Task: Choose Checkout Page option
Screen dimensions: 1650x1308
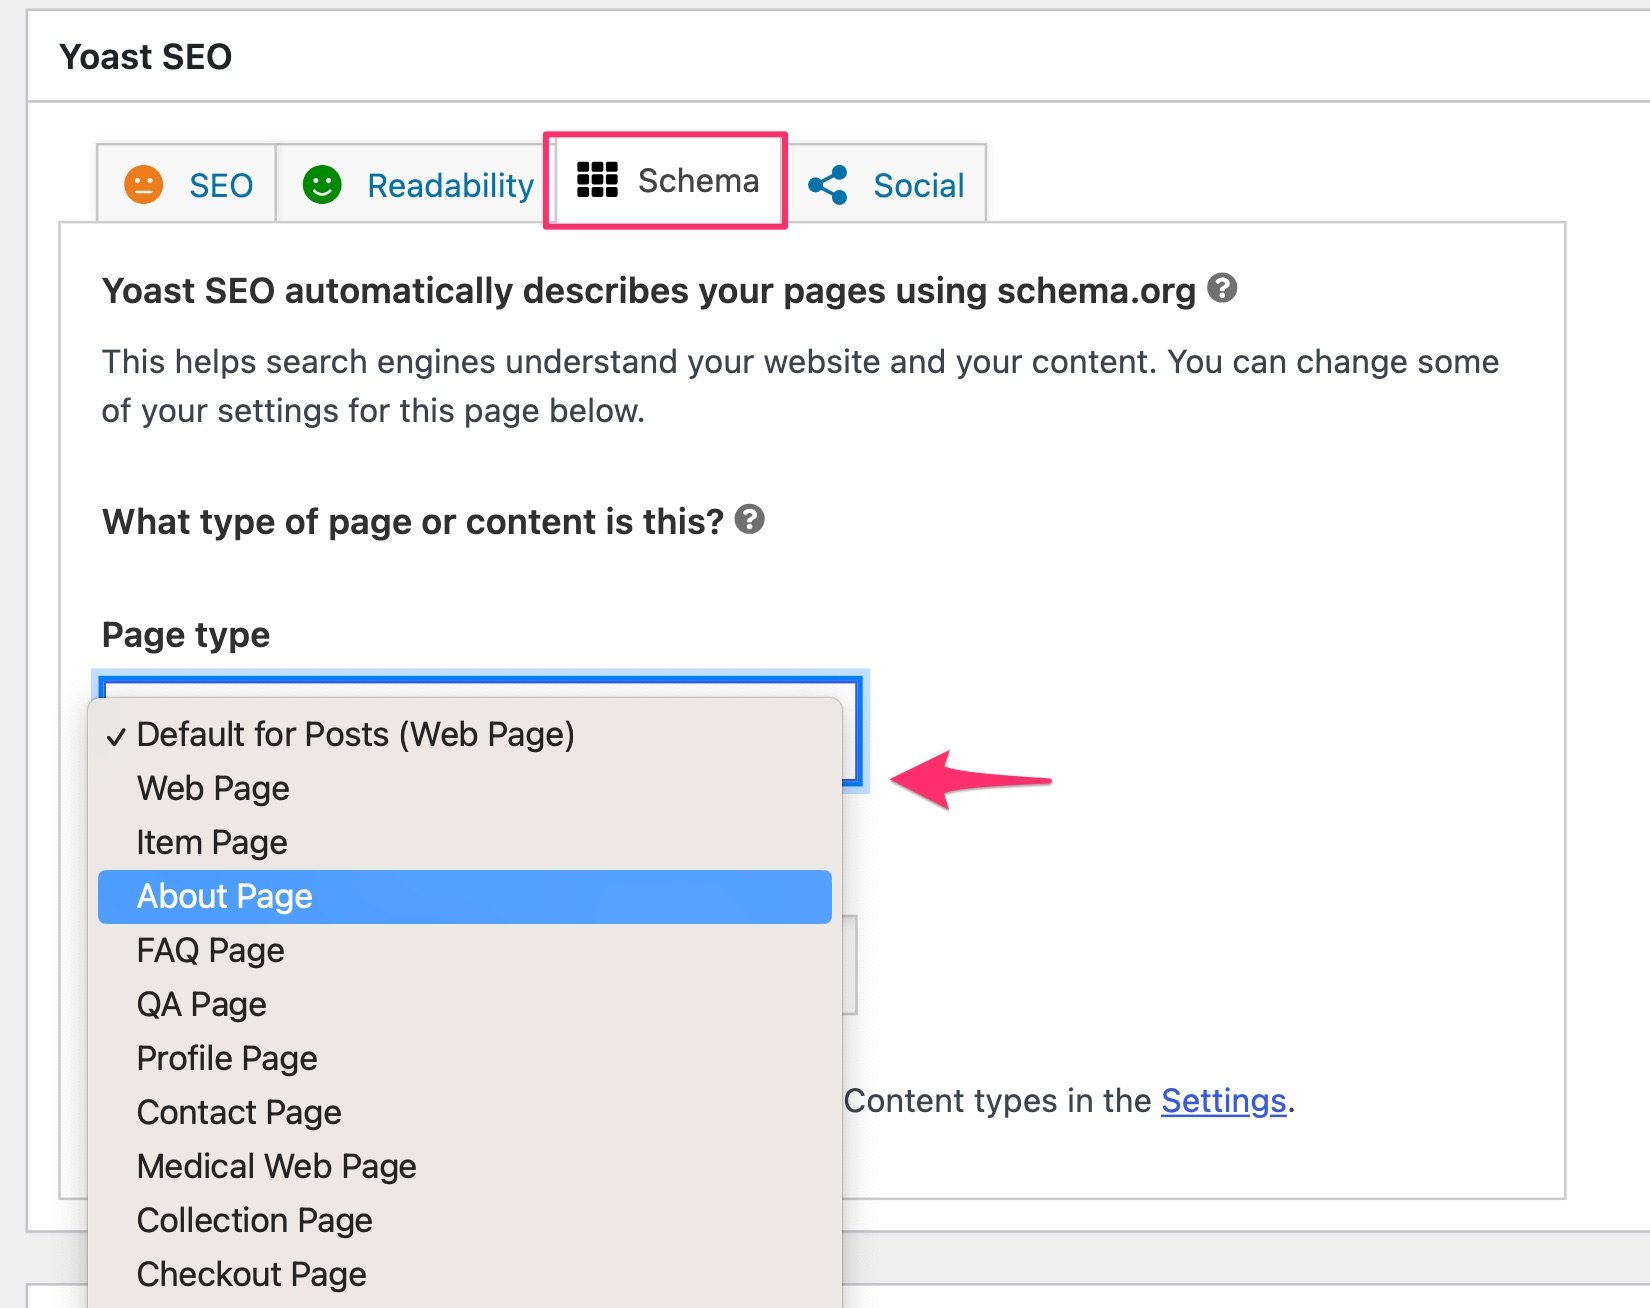Action: point(465,1275)
